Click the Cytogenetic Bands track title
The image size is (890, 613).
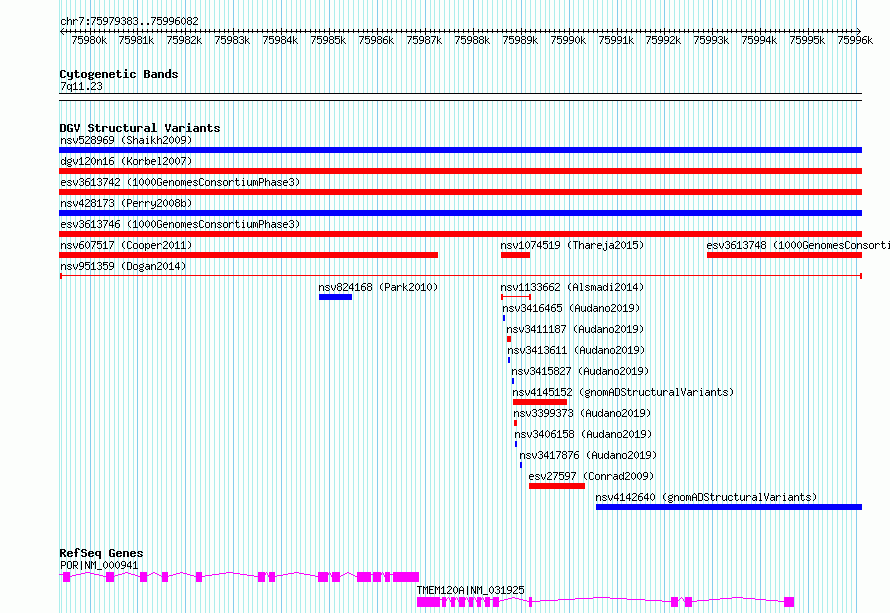click(x=119, y=74)
